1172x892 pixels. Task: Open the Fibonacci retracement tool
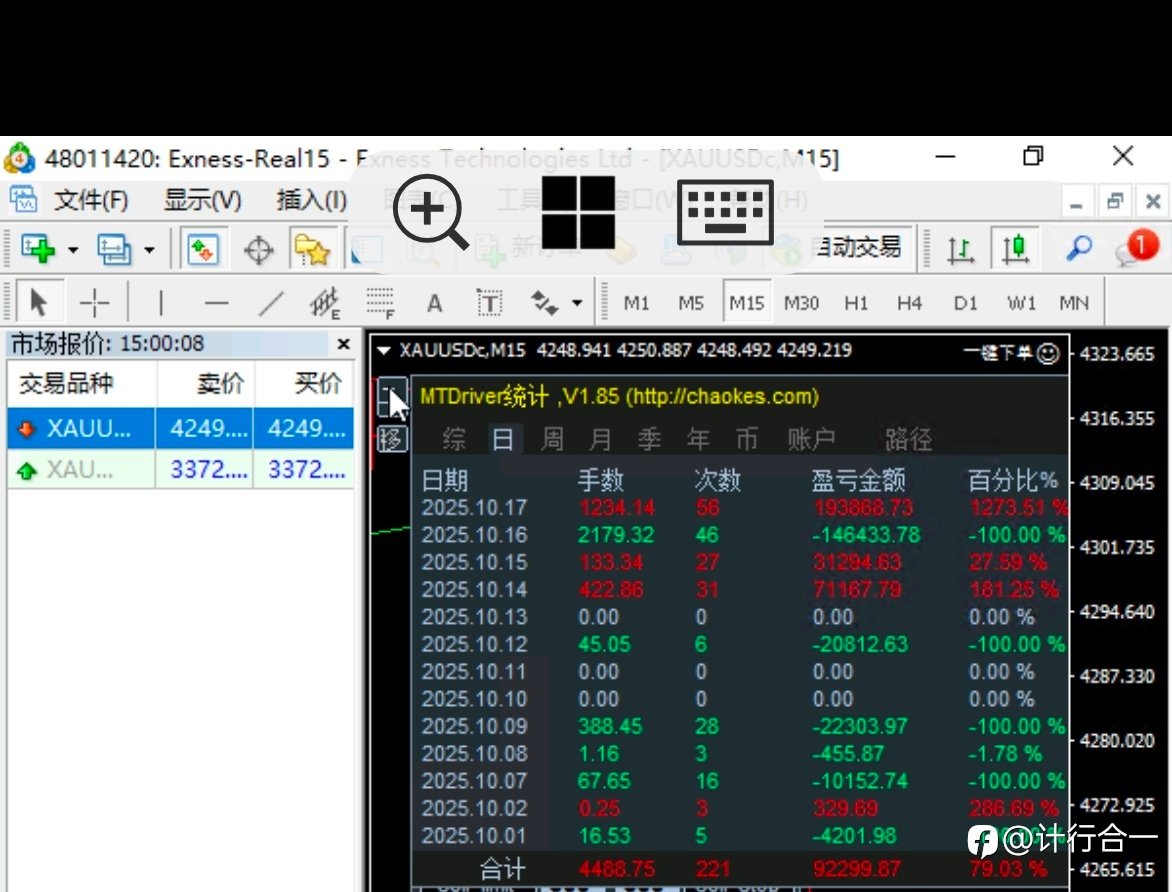380,303
